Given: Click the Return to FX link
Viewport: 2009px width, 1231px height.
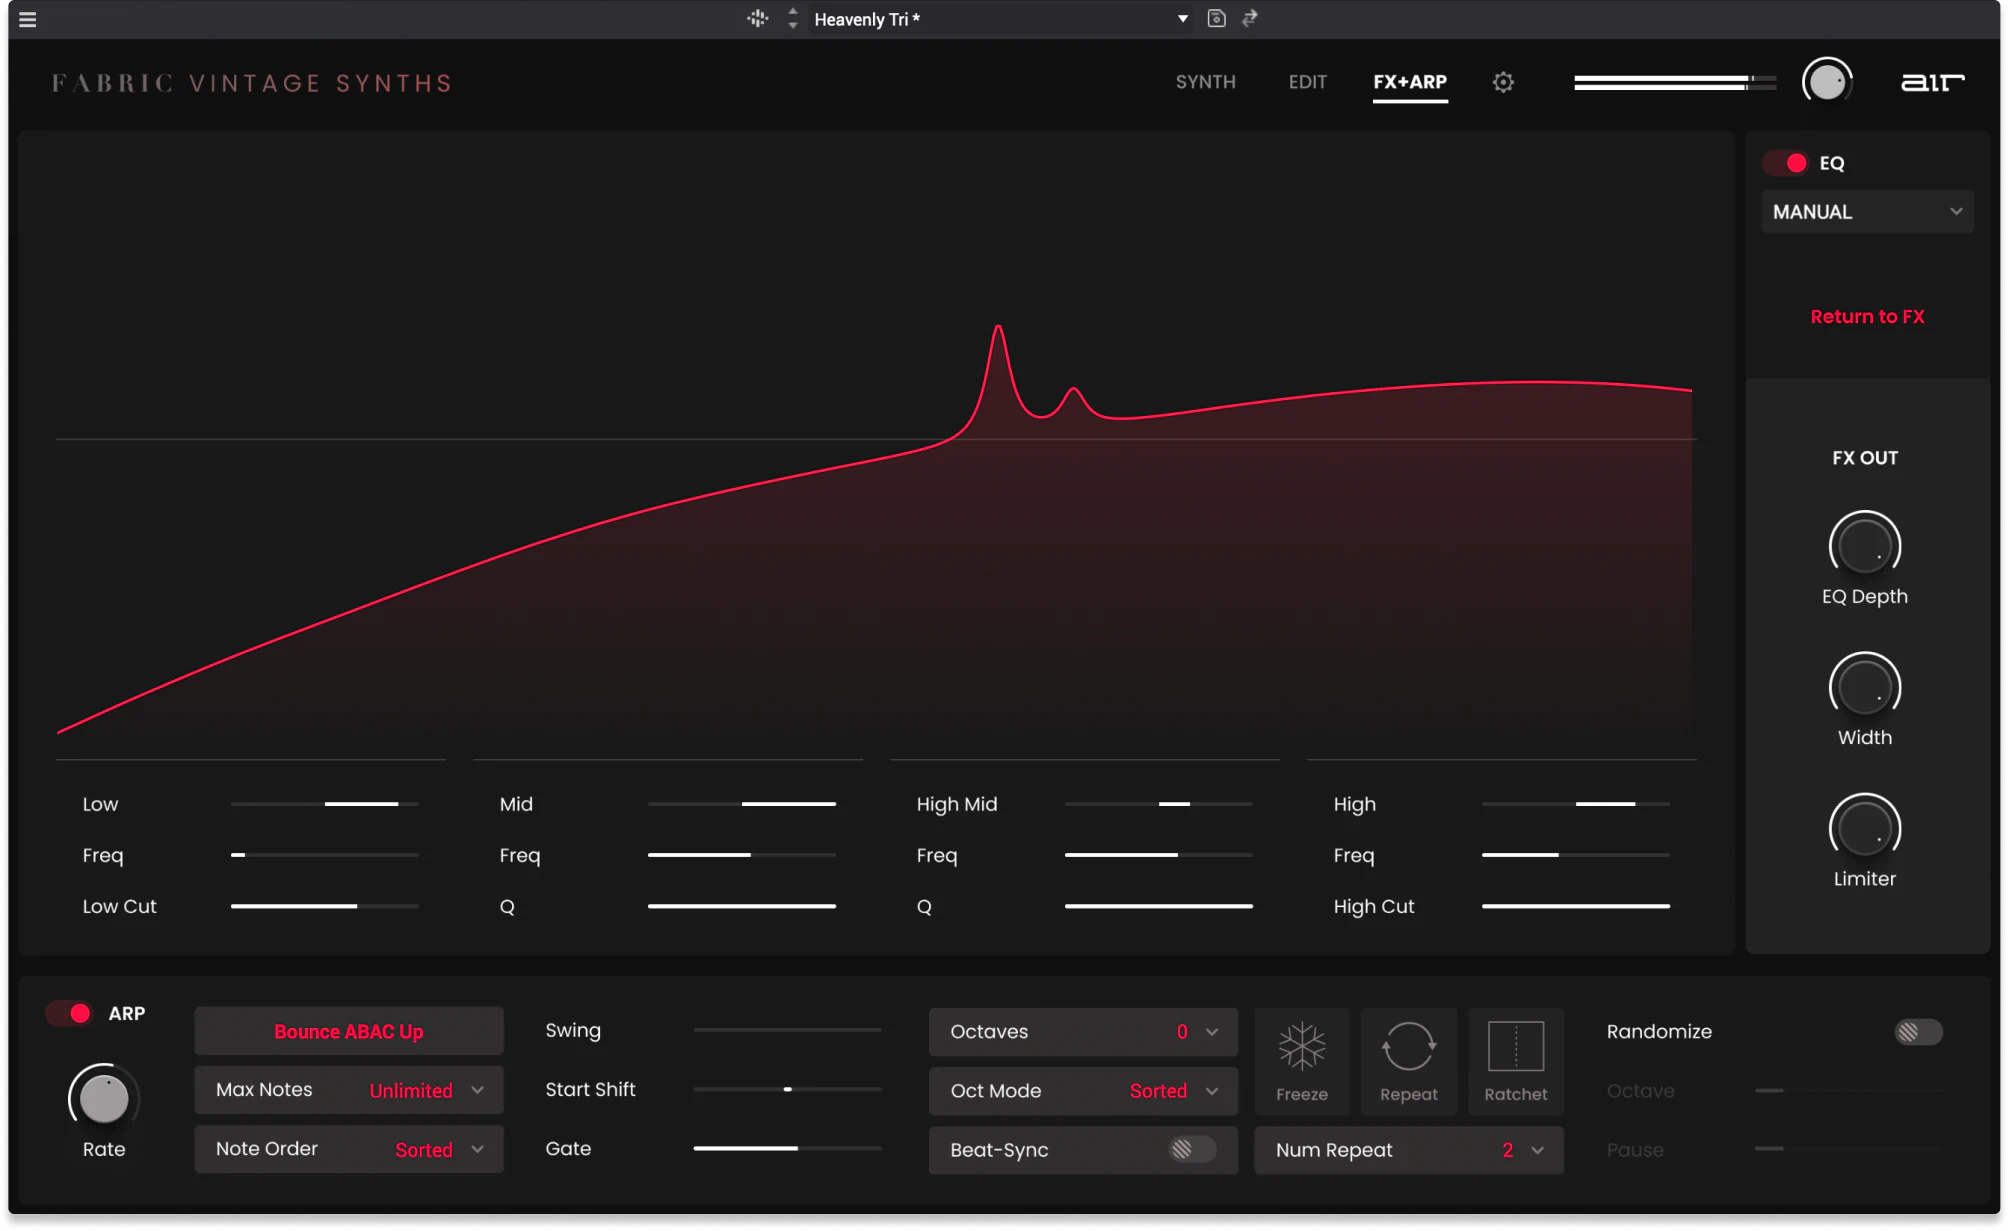Looking at the screenshot, I should 1866,317.
